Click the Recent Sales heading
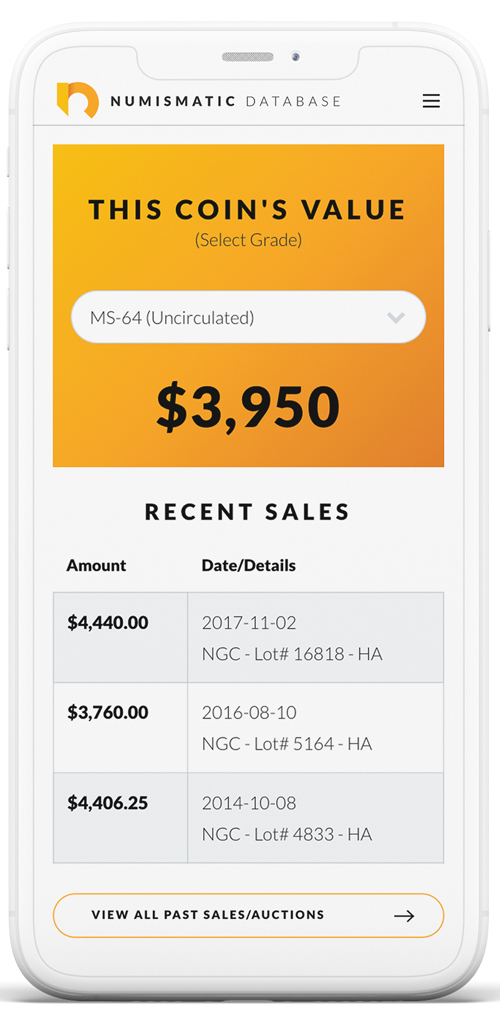 click(247, 512)
